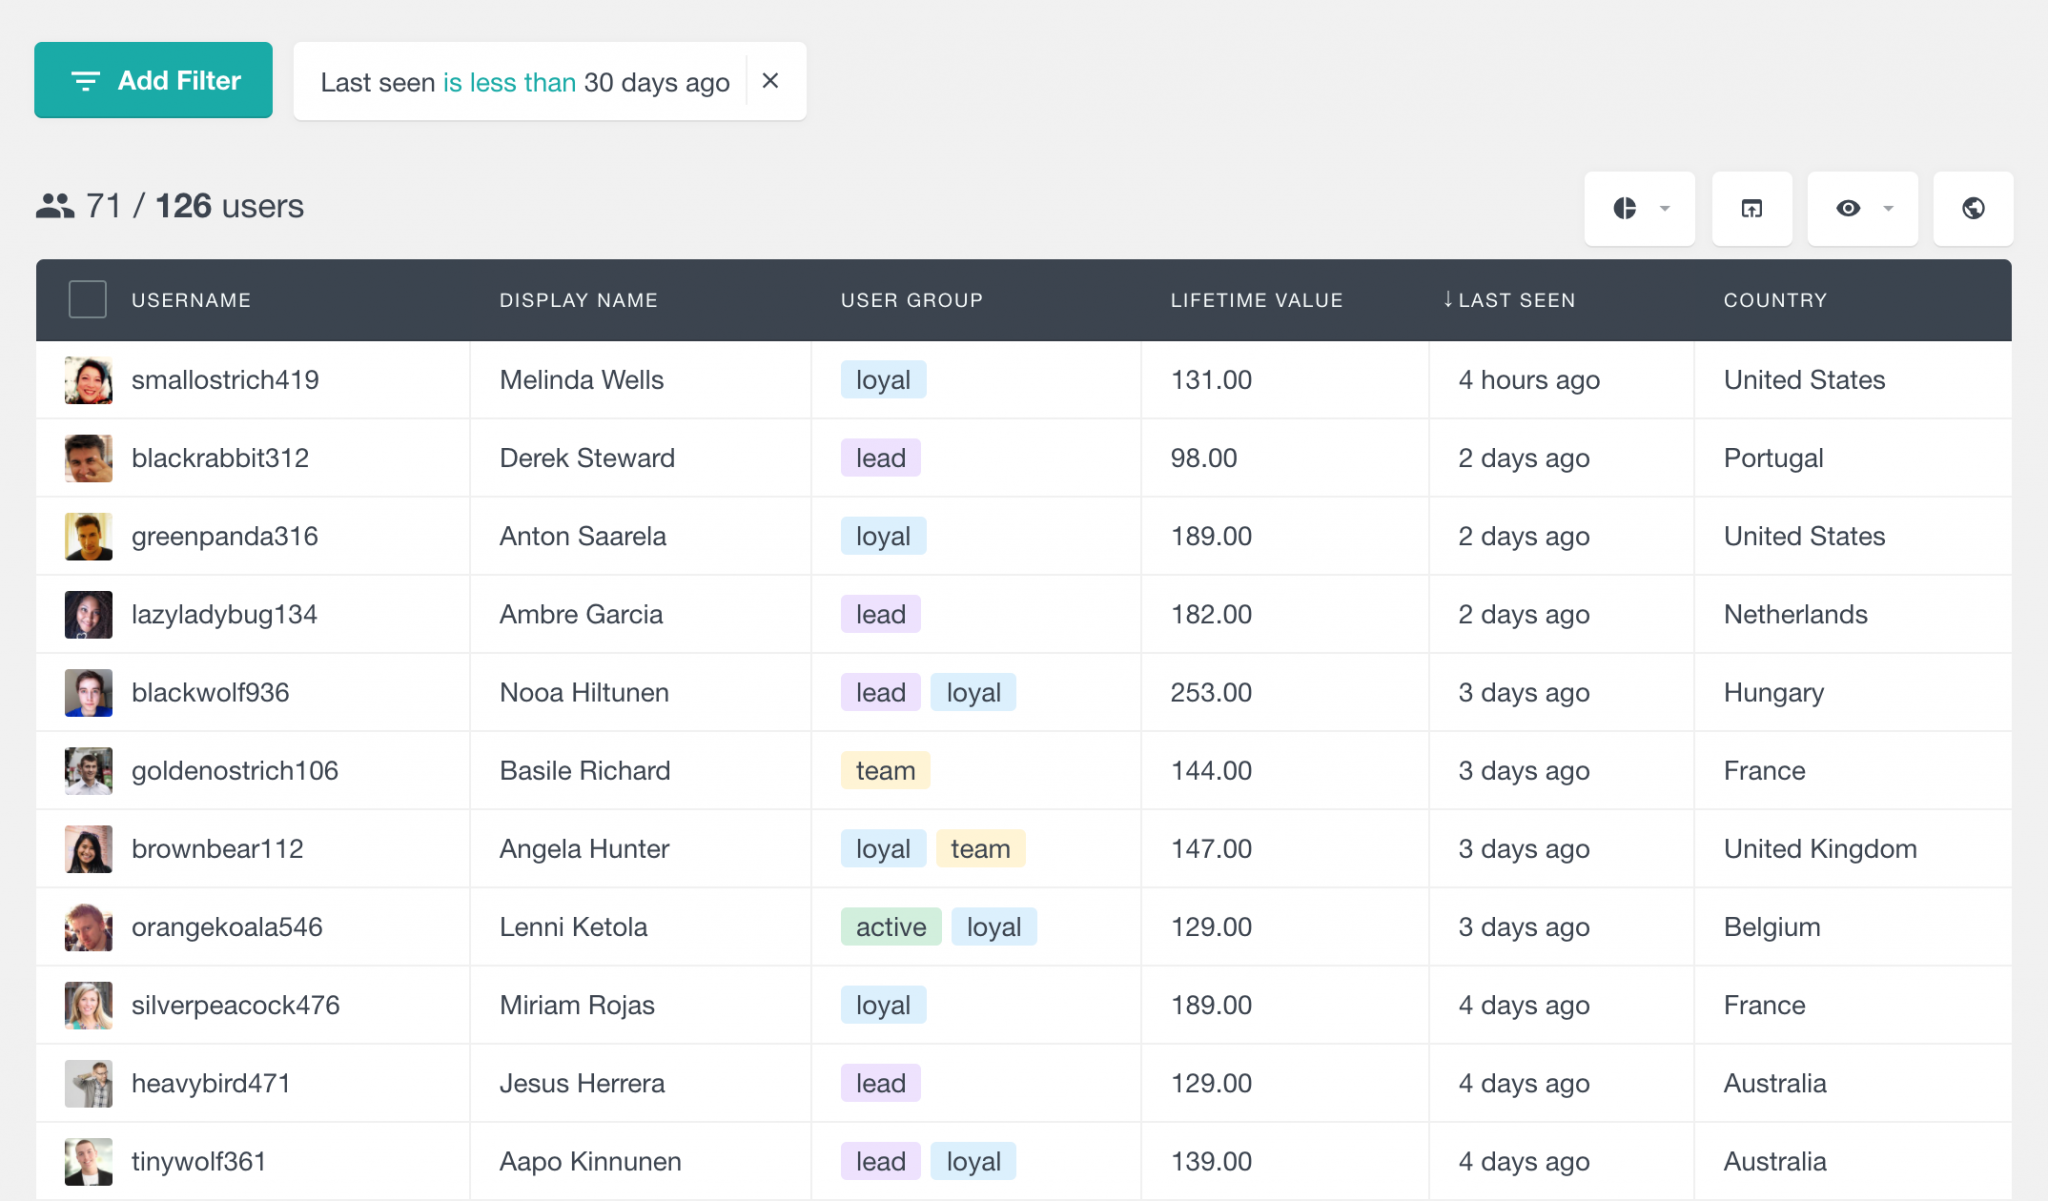Select the blue 'loyal' tag for Melinda Wells
This screenshot has height=1201, width=2048.
(x=883, y=380)
